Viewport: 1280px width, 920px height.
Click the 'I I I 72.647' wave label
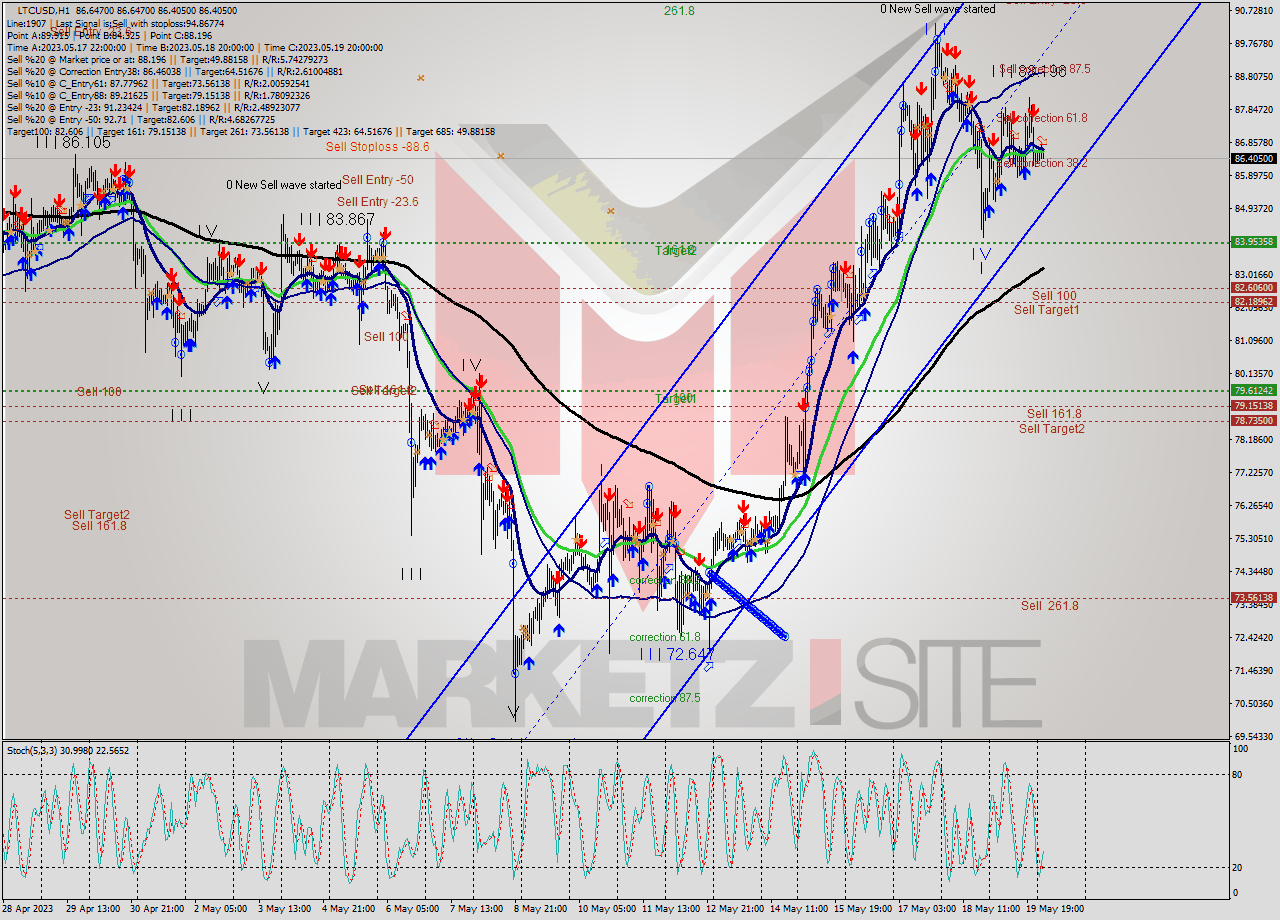677,653
